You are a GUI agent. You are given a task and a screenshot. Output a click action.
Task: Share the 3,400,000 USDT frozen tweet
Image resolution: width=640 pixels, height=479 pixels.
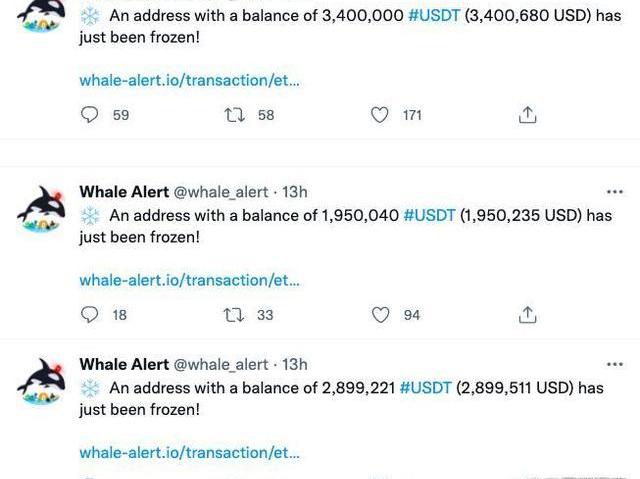528,115
